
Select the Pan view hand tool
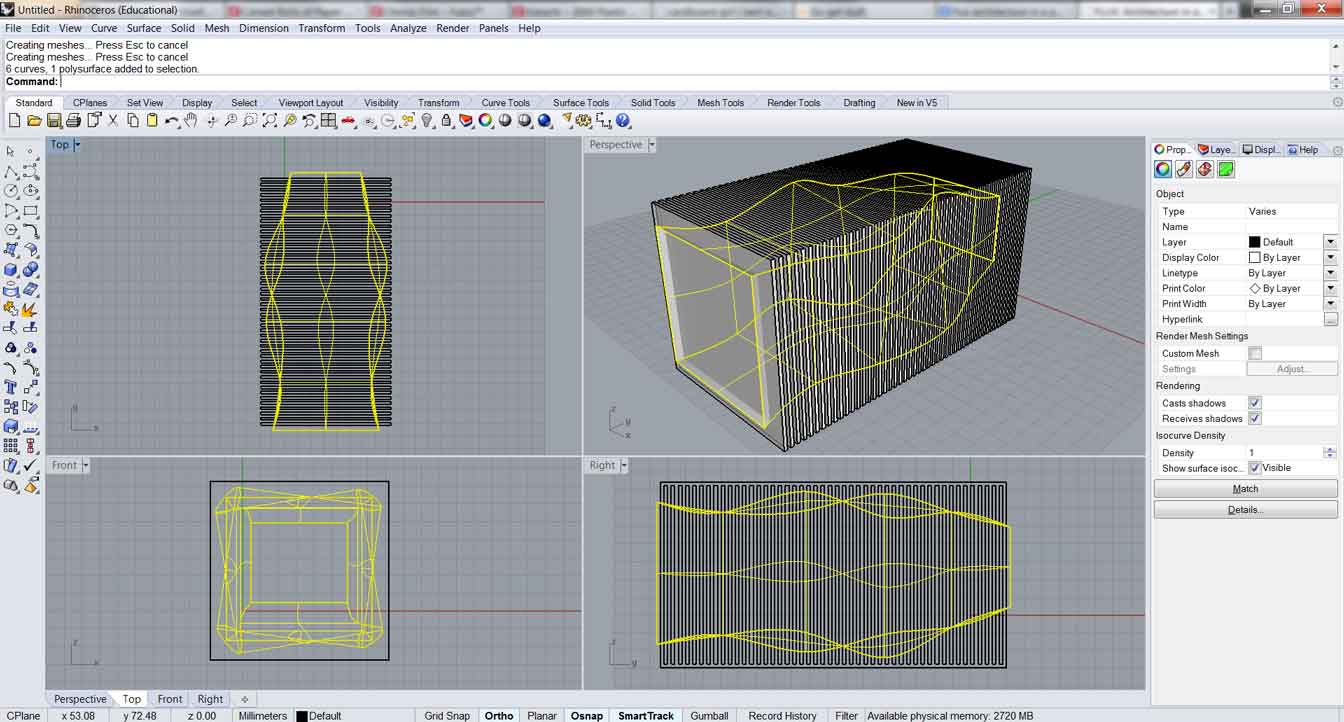(x=191, y=121)
